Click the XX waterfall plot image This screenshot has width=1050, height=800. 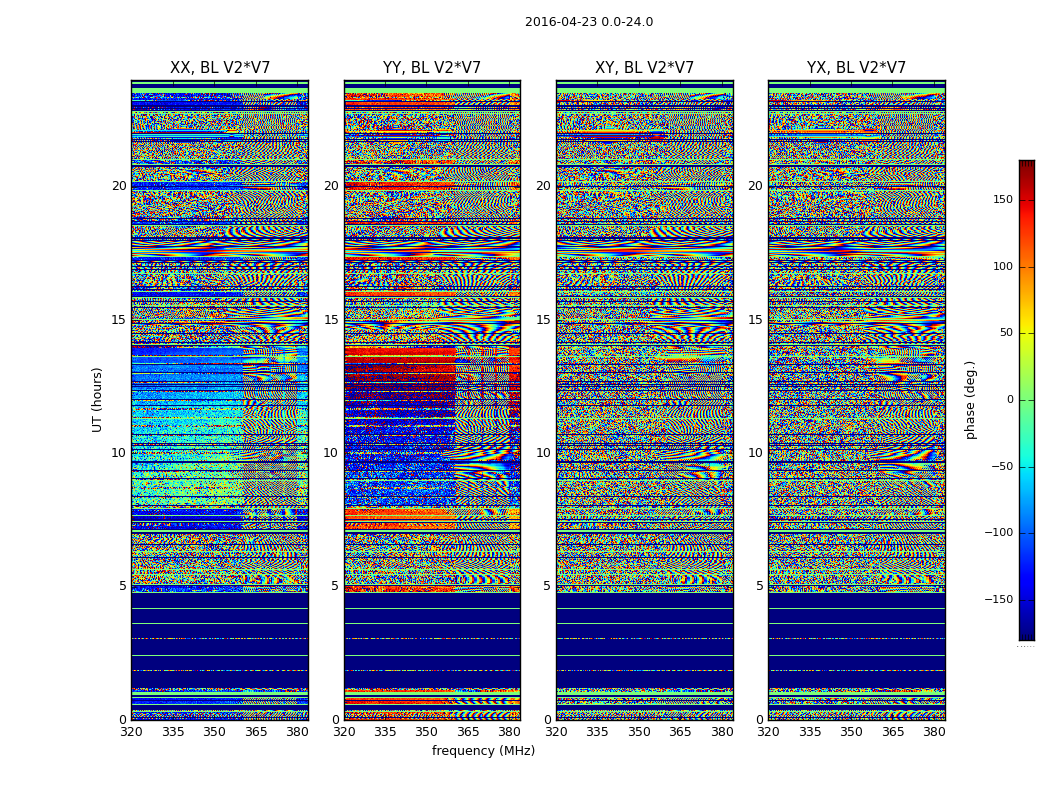click(220, 400)
